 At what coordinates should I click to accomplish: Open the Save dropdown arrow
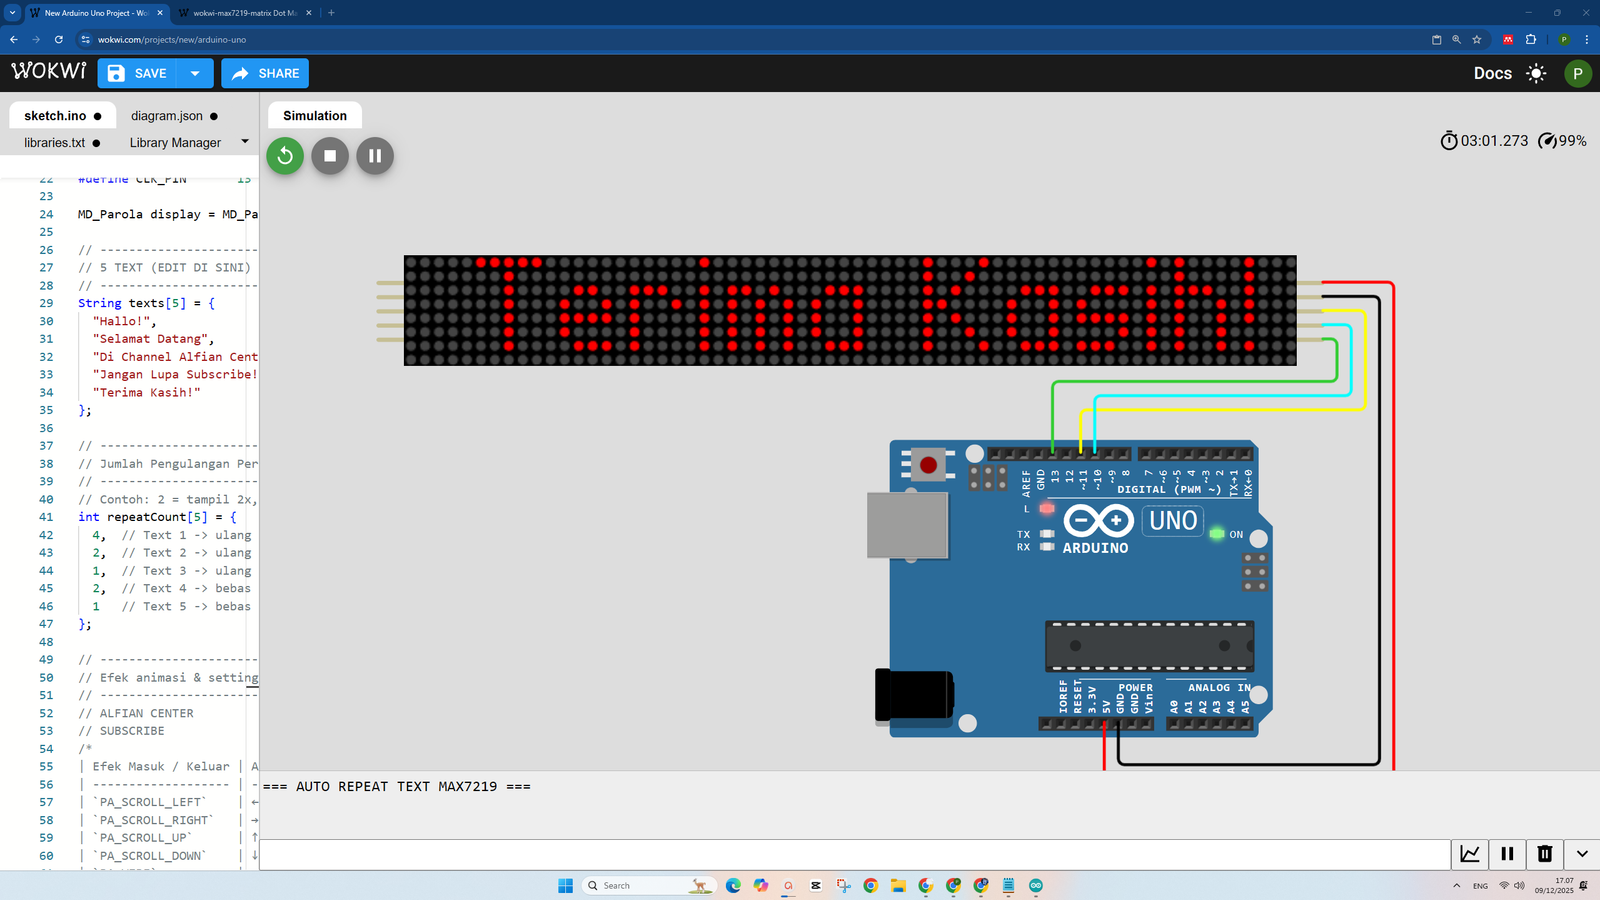pos(195,73)
